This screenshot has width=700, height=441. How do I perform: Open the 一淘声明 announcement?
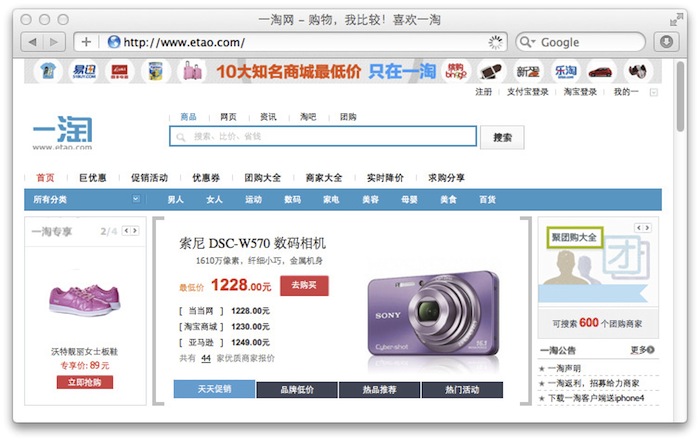pyautogui.click(x=564, y=369)
